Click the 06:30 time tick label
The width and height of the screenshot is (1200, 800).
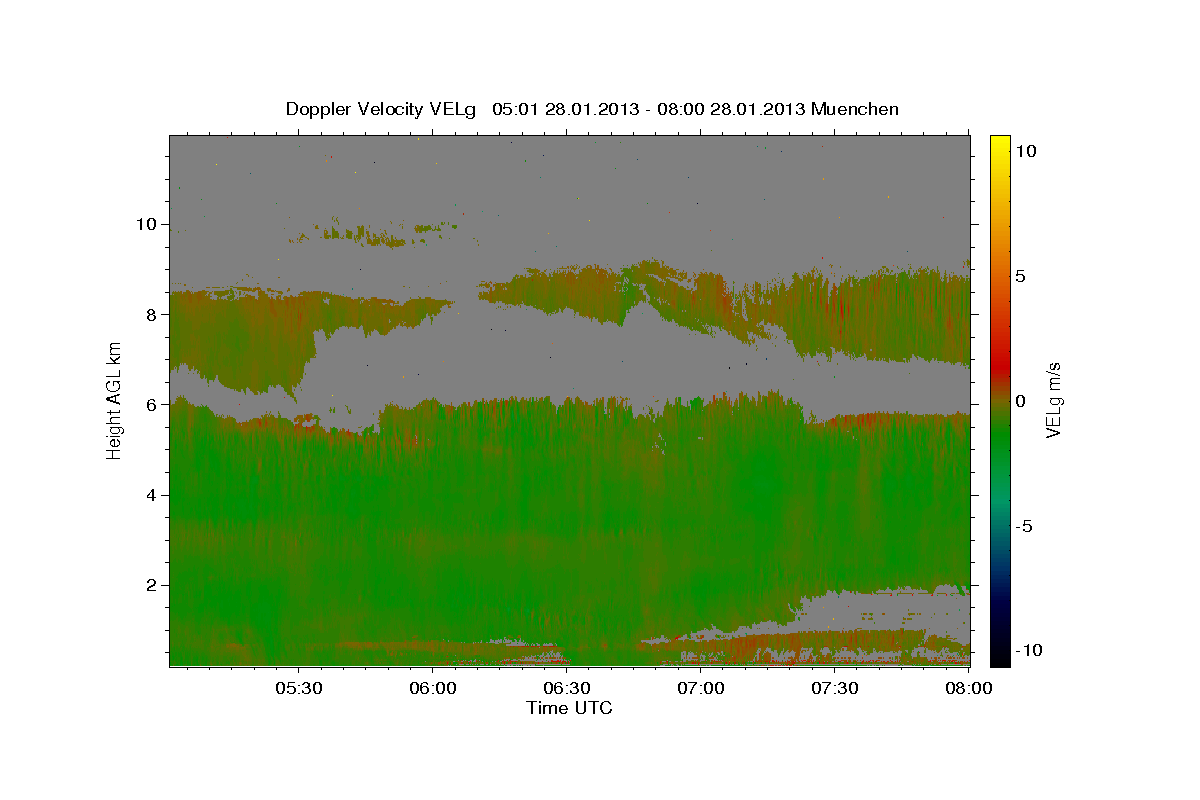(567, 689)
